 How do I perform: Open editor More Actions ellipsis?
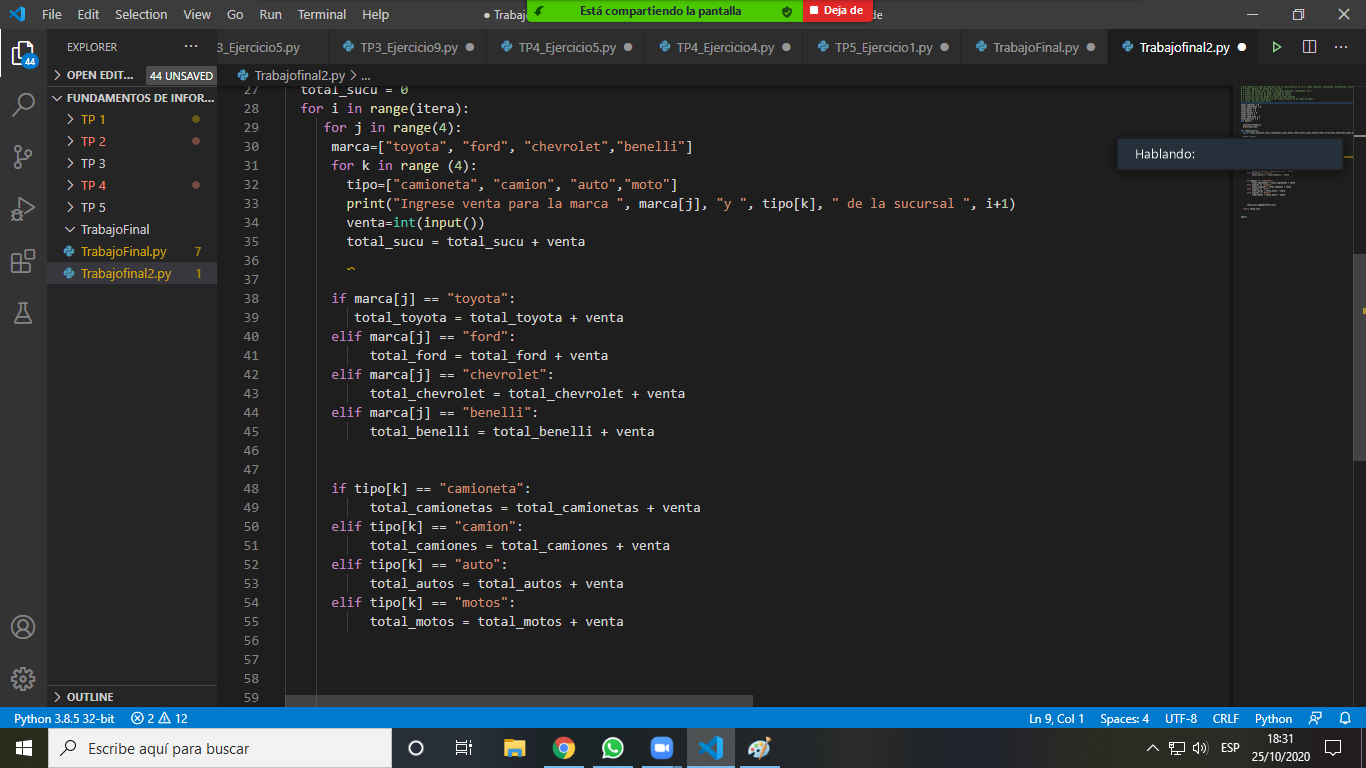[x=1342, y=47]
